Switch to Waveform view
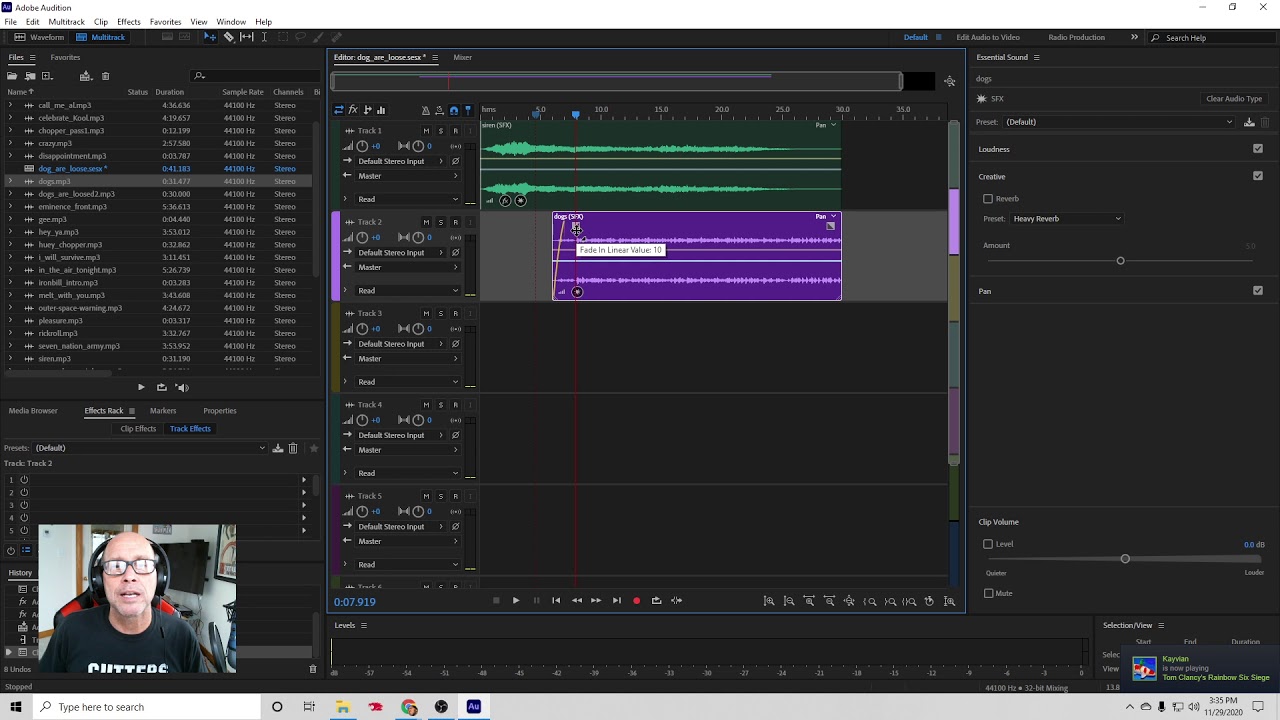 click(x=41, y=37)
